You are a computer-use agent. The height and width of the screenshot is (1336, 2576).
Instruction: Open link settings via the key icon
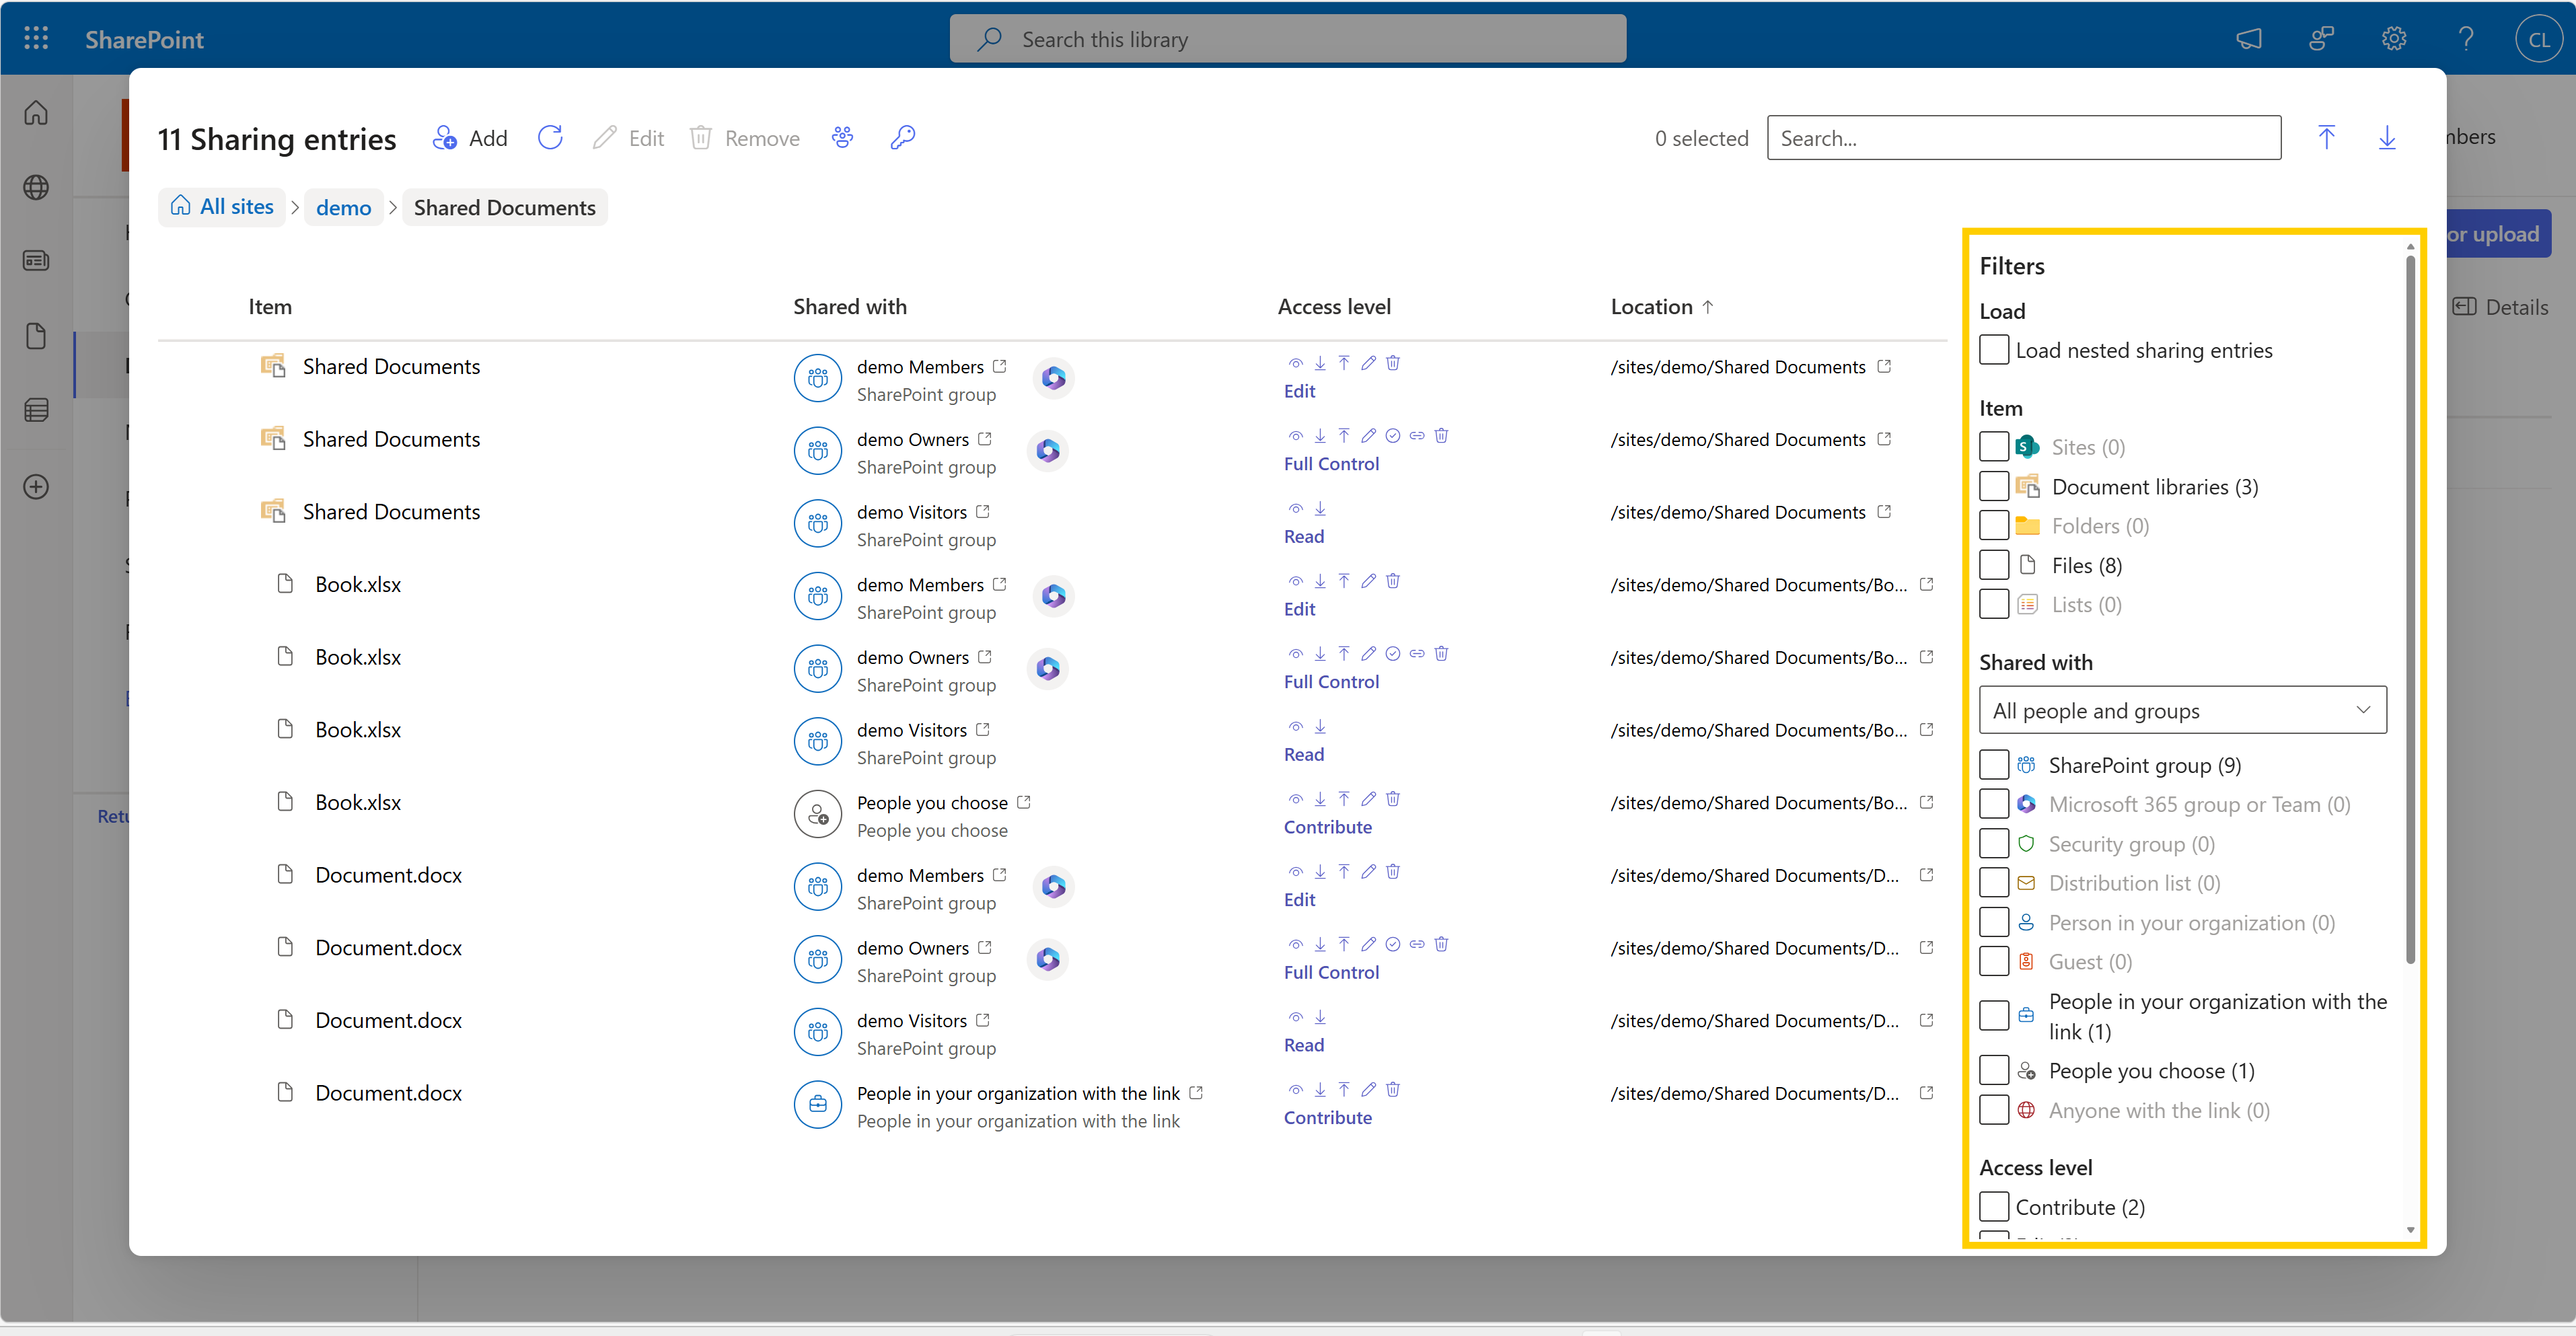coord(902,137)
